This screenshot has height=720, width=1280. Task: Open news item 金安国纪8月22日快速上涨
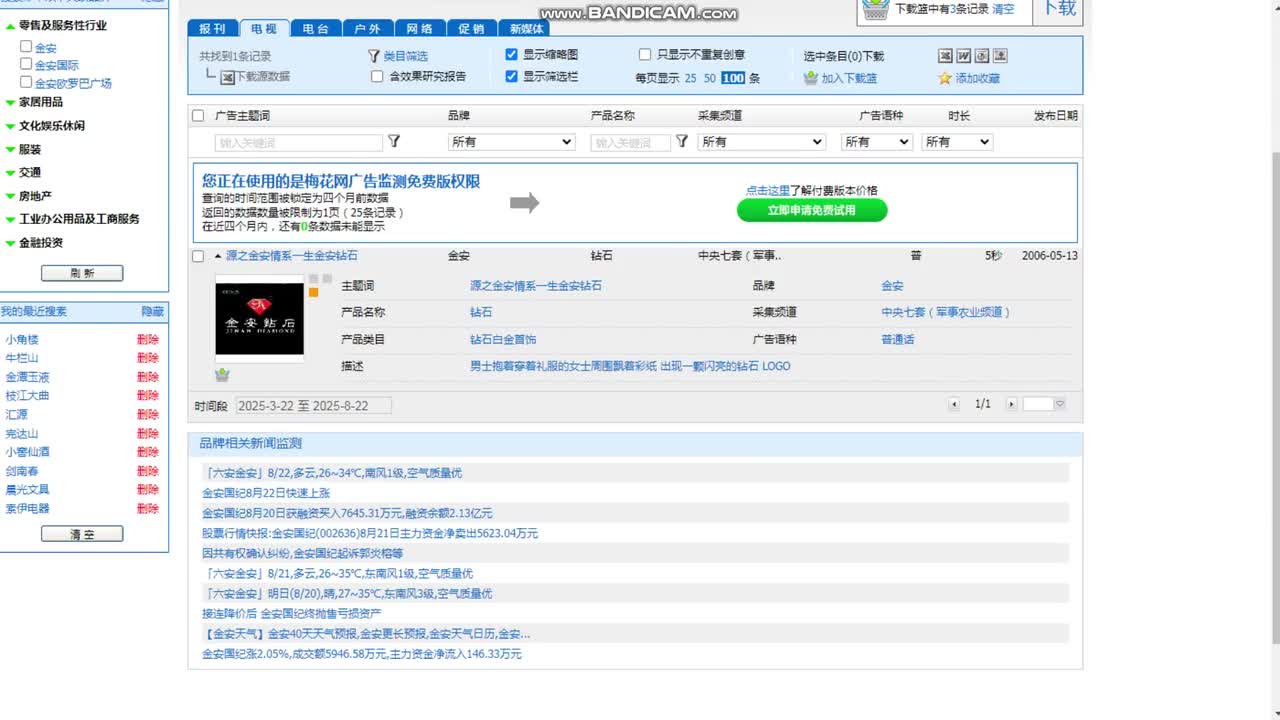(x=266, y=493)
